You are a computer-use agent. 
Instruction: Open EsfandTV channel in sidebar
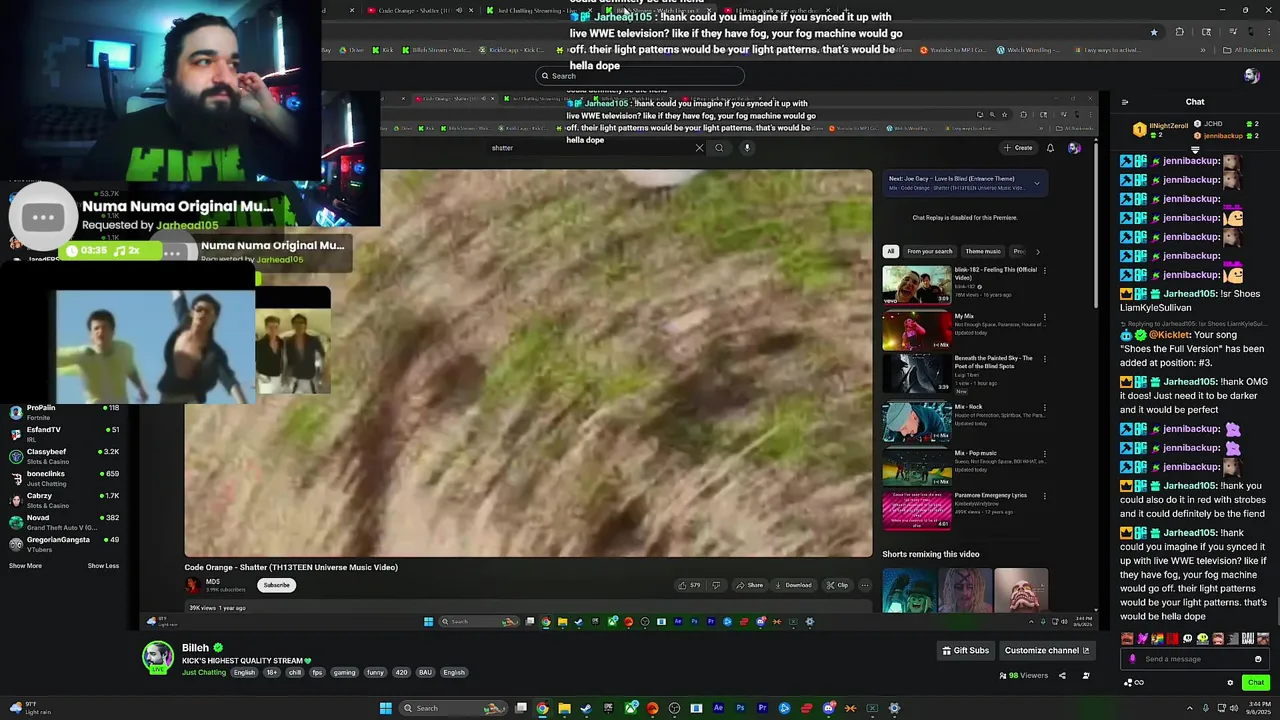click(x=65, y=434)
